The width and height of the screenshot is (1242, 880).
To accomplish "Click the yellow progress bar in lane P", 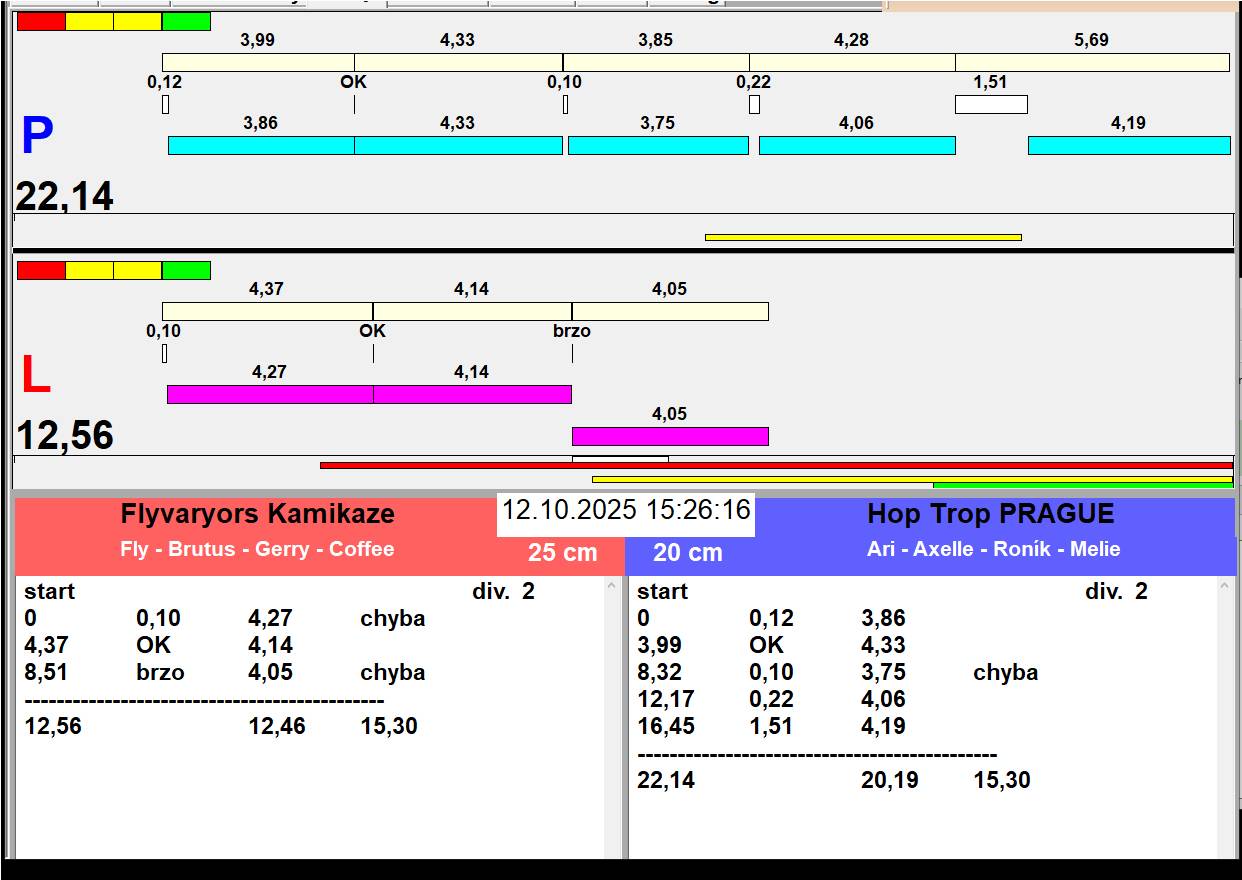I will tap(862, 237).
